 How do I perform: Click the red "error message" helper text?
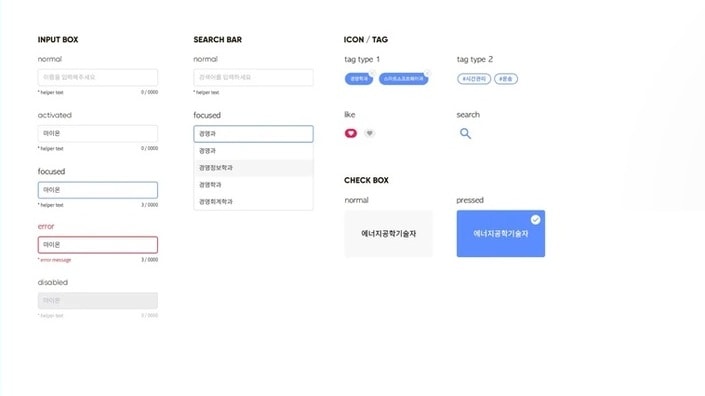[54, 260]
